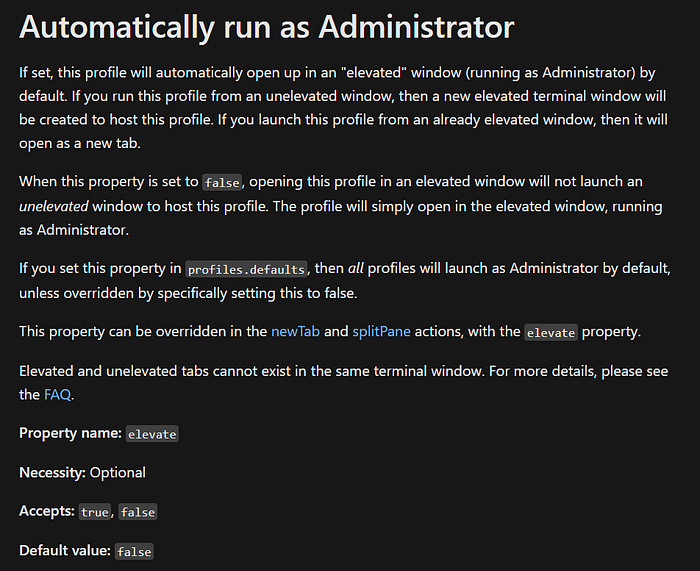Click the 'true' code under Accepts
Viewport: 700px width, 571px height.
click(x=95, y=512)
